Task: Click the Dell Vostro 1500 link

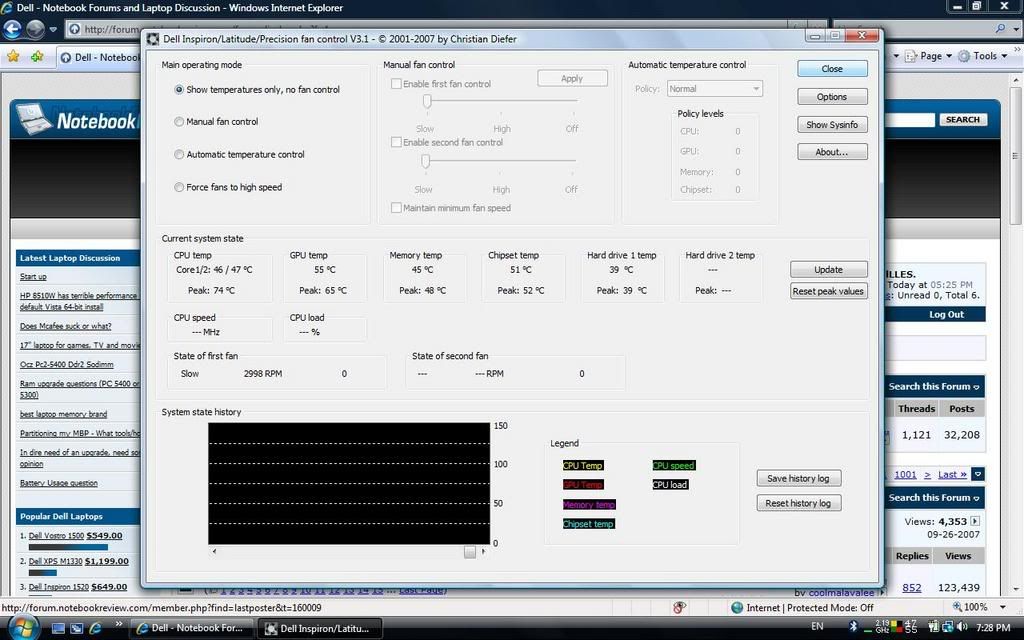Action: 56,536
